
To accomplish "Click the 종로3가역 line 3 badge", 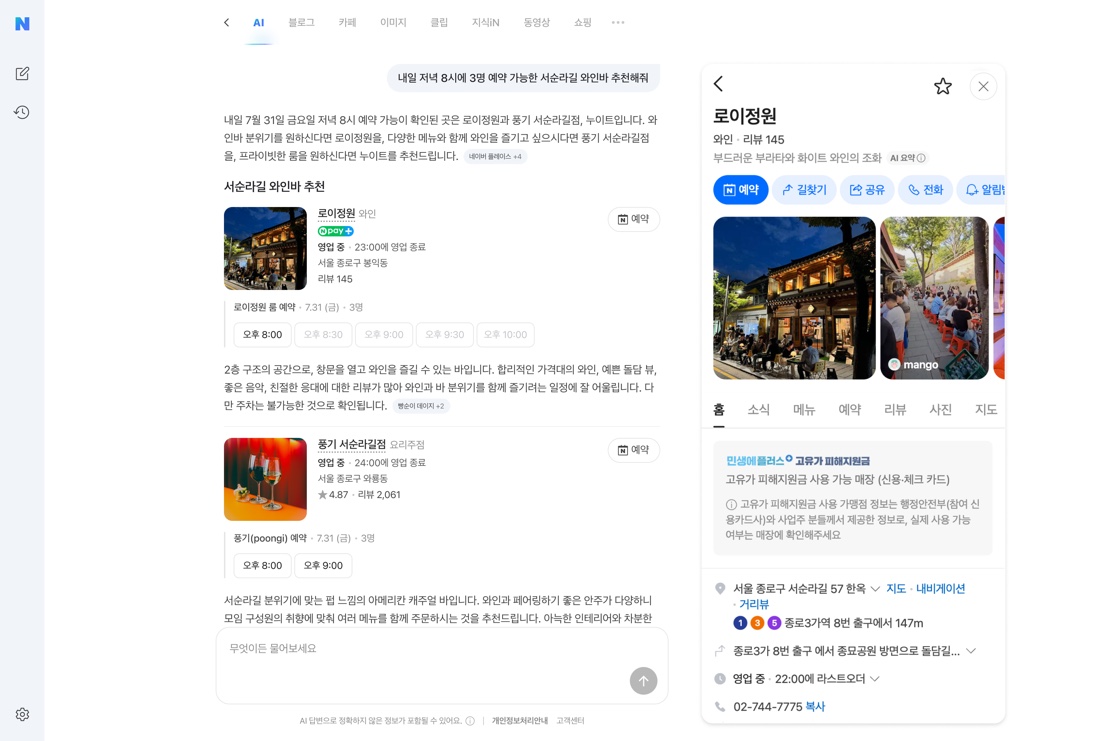I will click(757, 623).
